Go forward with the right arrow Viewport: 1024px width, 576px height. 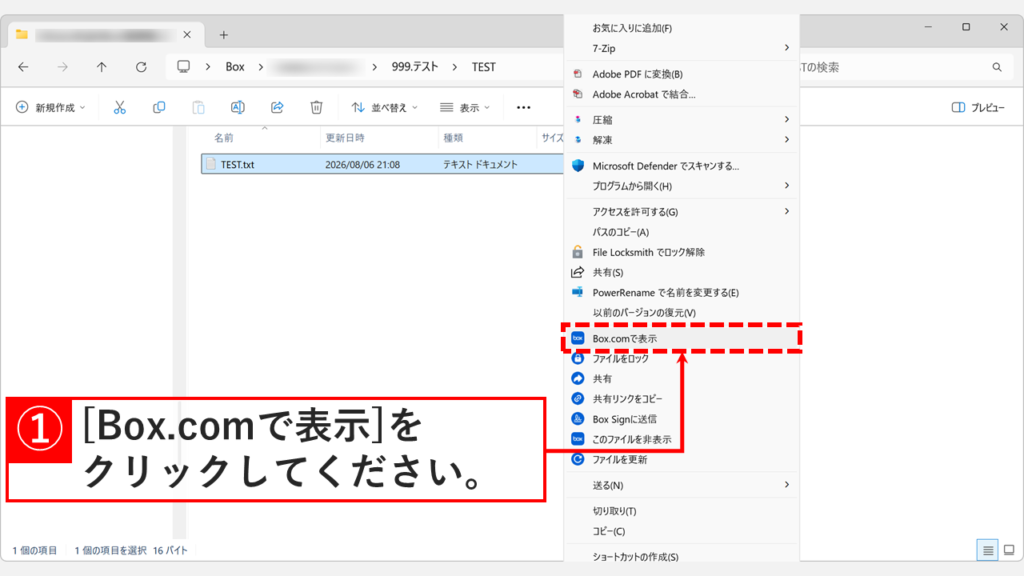pyautogui.click(x=63, y=67)
